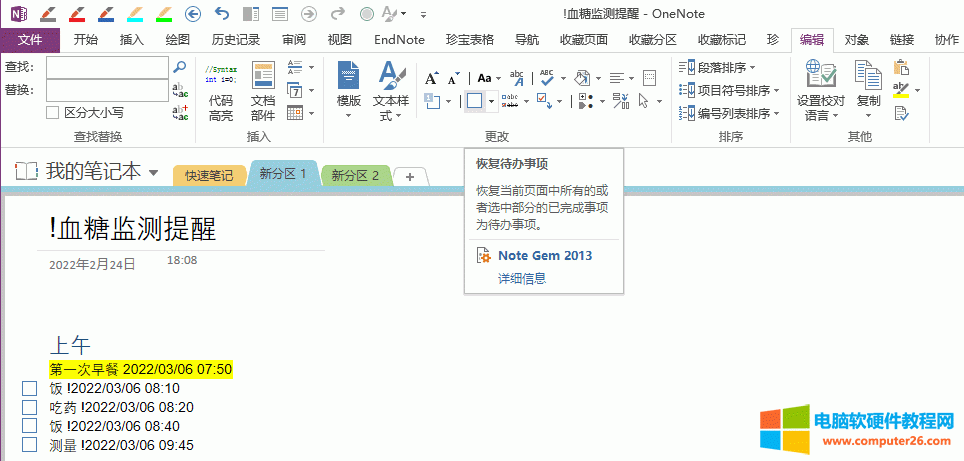Open the EndNote ribbon tab
Screen dimensions: 964x461
pyautogui.click(x=400, y=40)
